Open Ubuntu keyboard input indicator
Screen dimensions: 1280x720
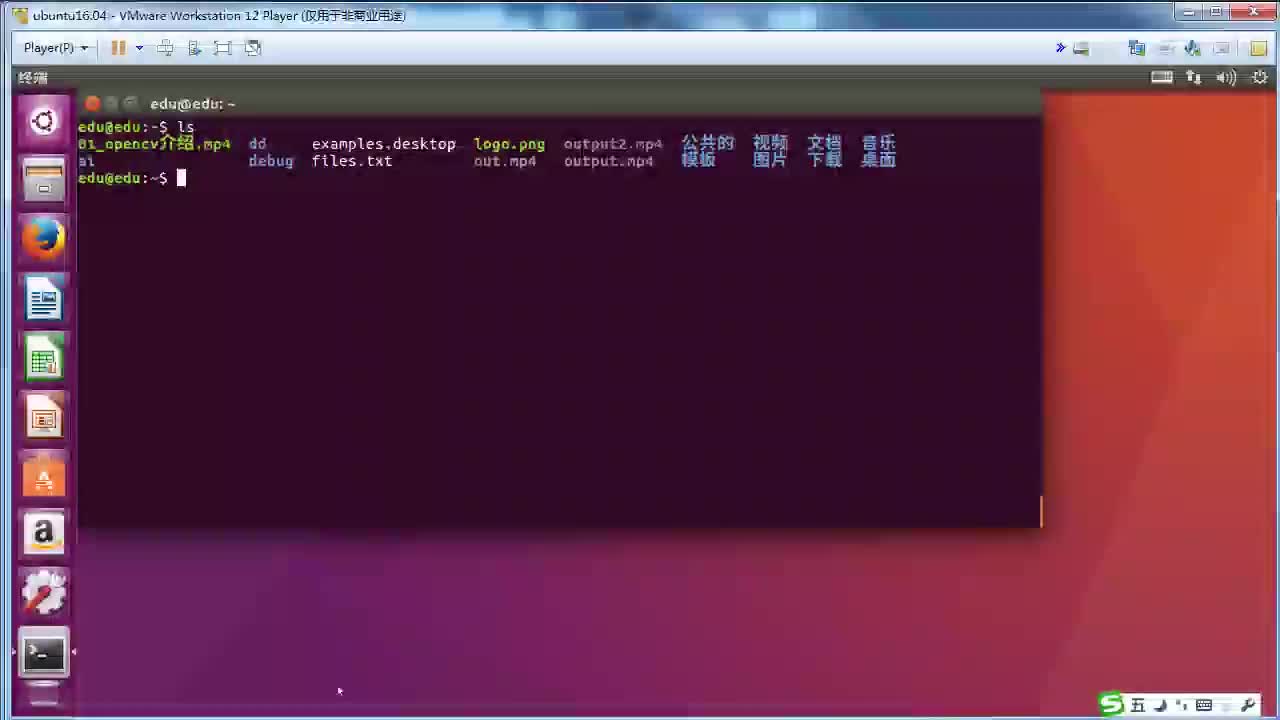click(x=1161, y=77)
